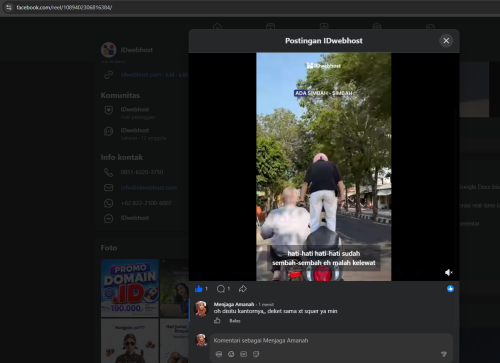
Task: Click commenter avatar of Menjaga Amanah
Action: [x=201, y=308]
